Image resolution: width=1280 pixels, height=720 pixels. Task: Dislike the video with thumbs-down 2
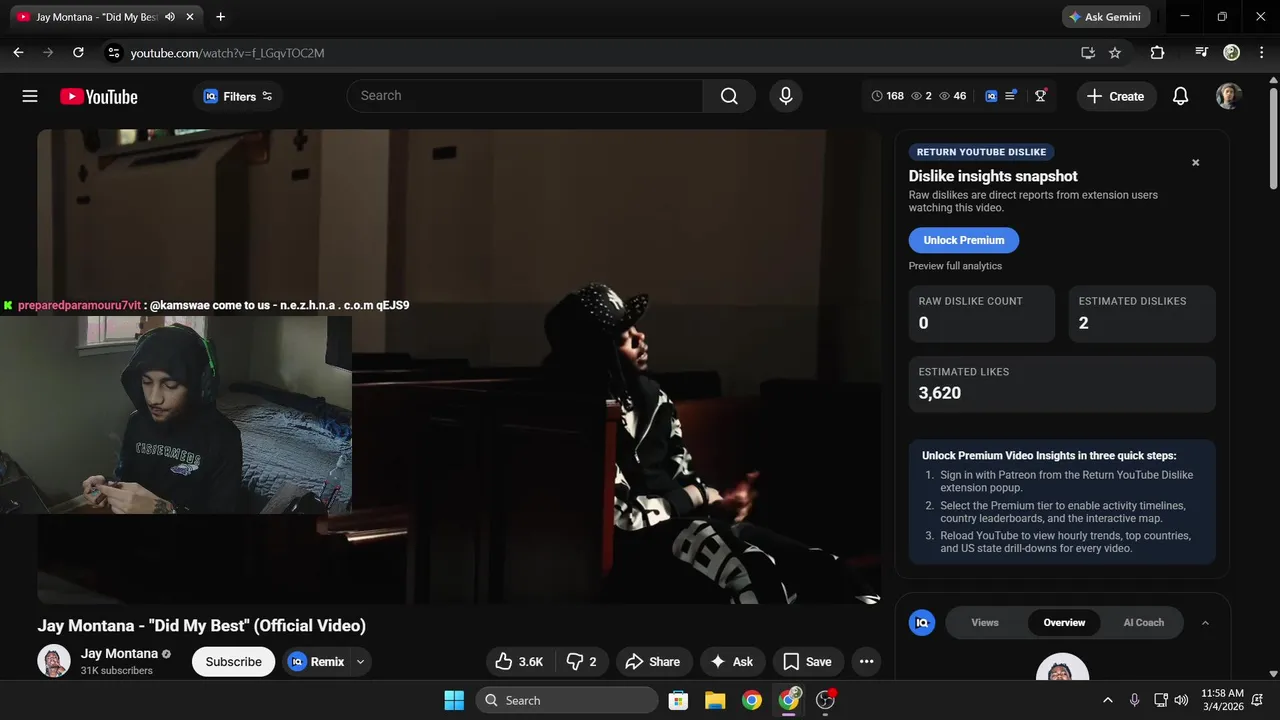click(x=581, y=661)
